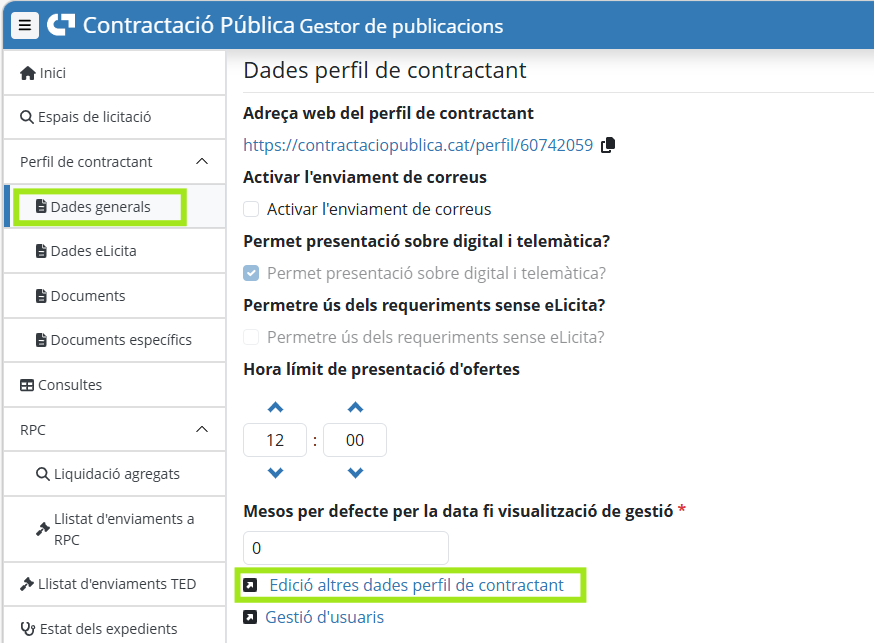
Task: Open Liquidació agregats menu entry
Action: [114, 474]
